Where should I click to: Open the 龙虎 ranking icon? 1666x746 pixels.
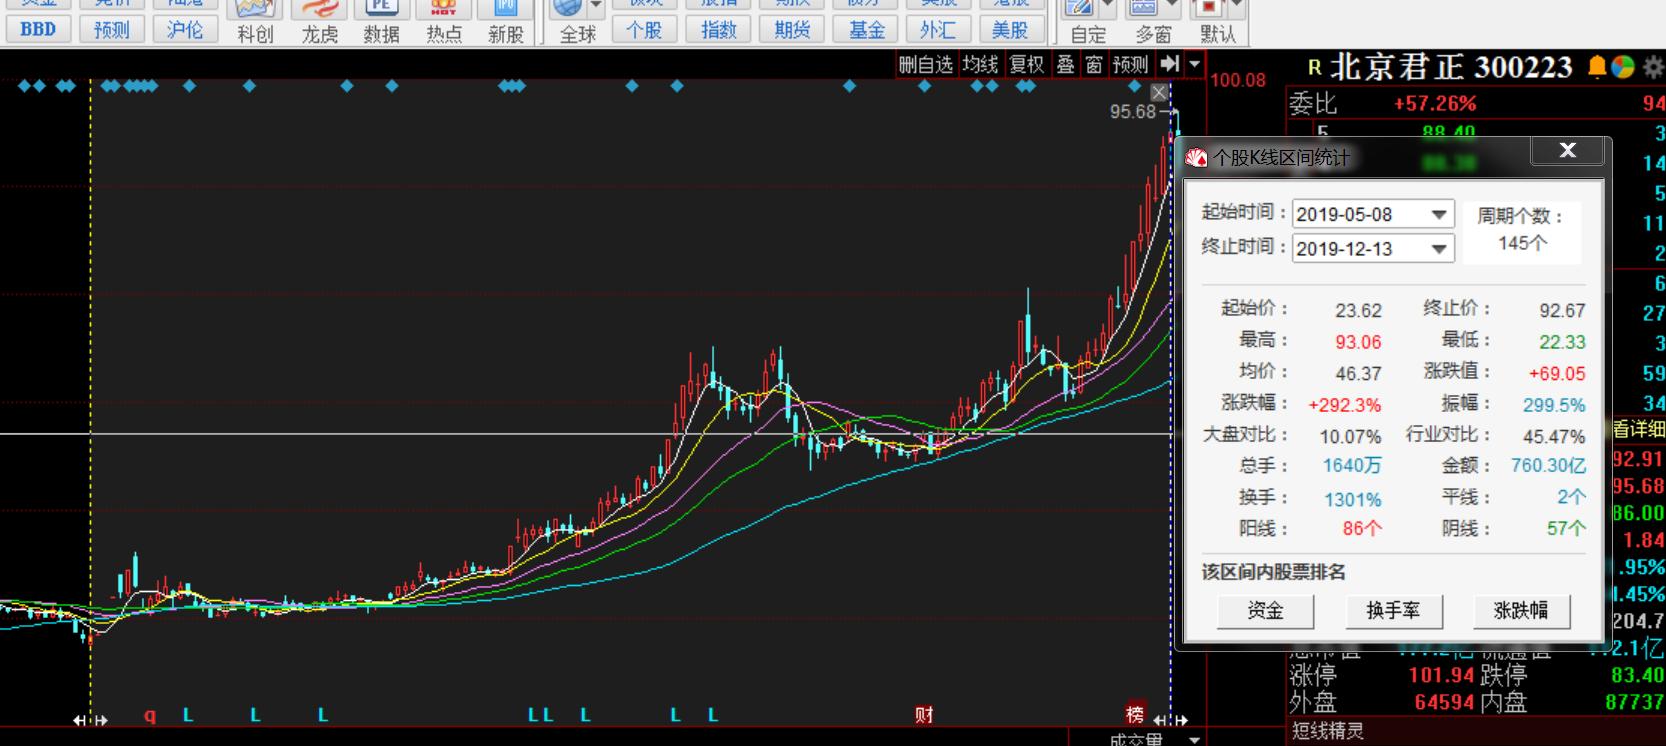(x=319, y=21)
